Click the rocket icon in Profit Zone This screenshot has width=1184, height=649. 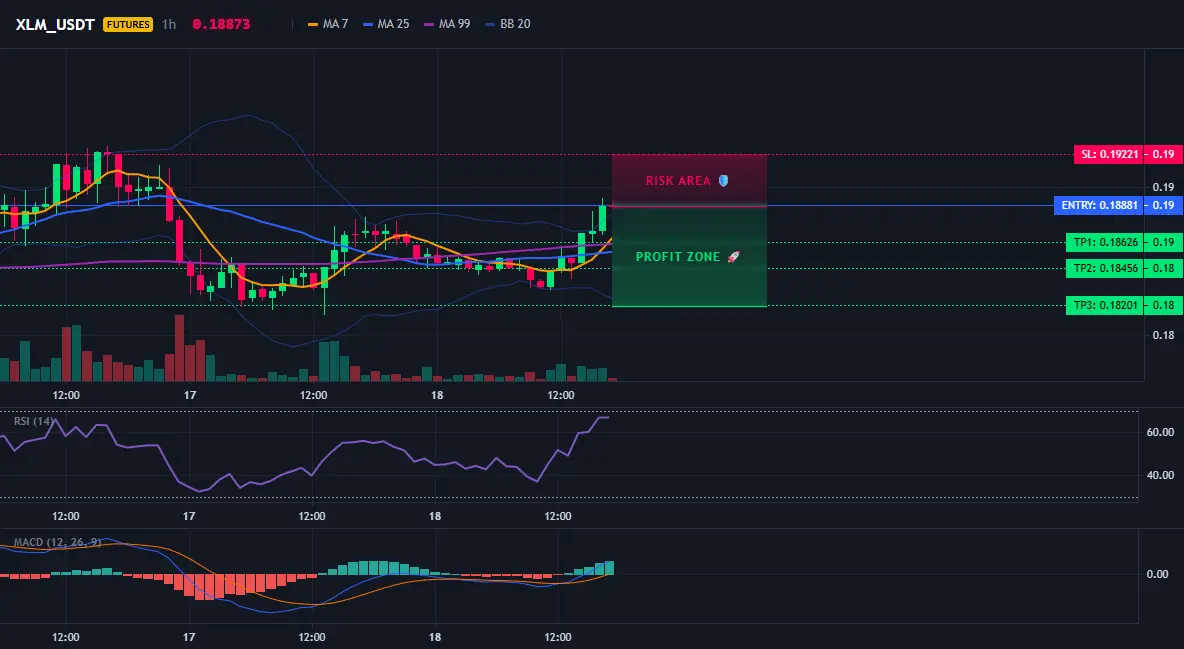point(733,257)
